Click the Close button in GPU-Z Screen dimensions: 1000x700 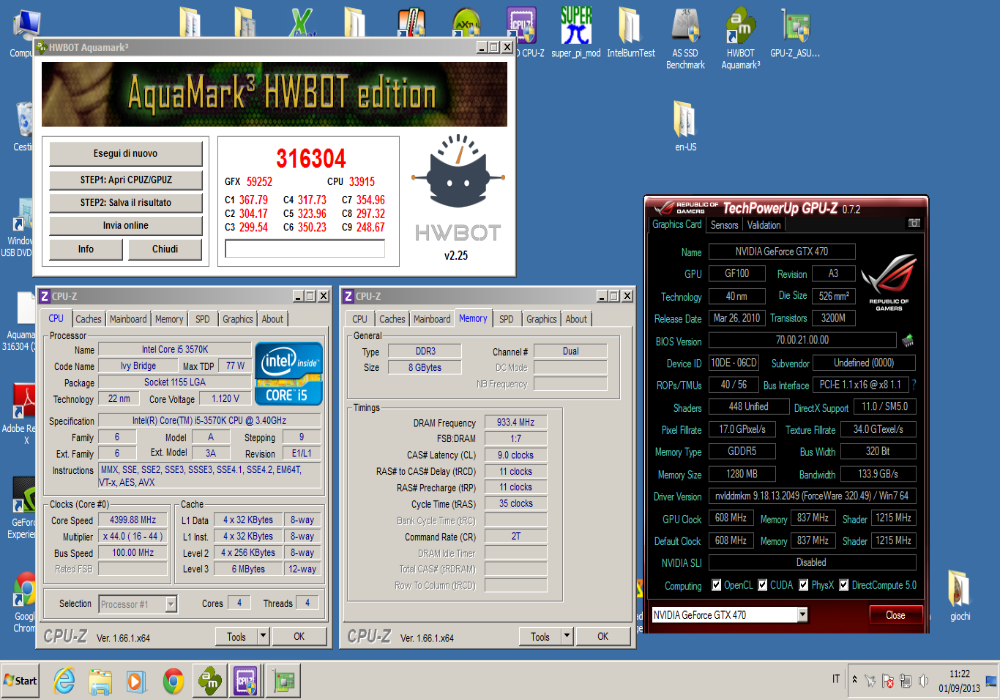tap(895, 615)
